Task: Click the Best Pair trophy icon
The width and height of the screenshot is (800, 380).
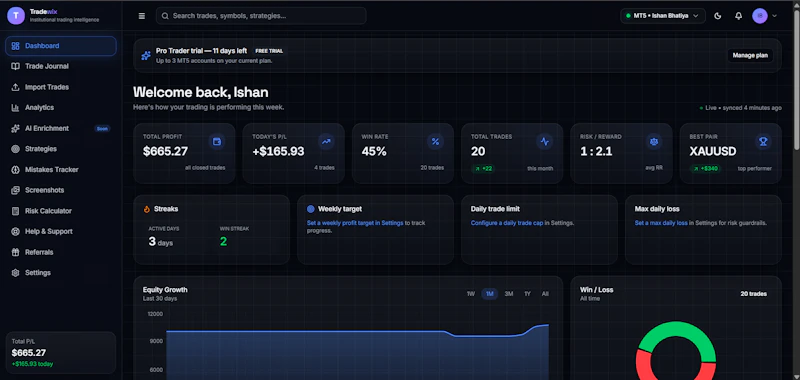Action: [763, 142]
